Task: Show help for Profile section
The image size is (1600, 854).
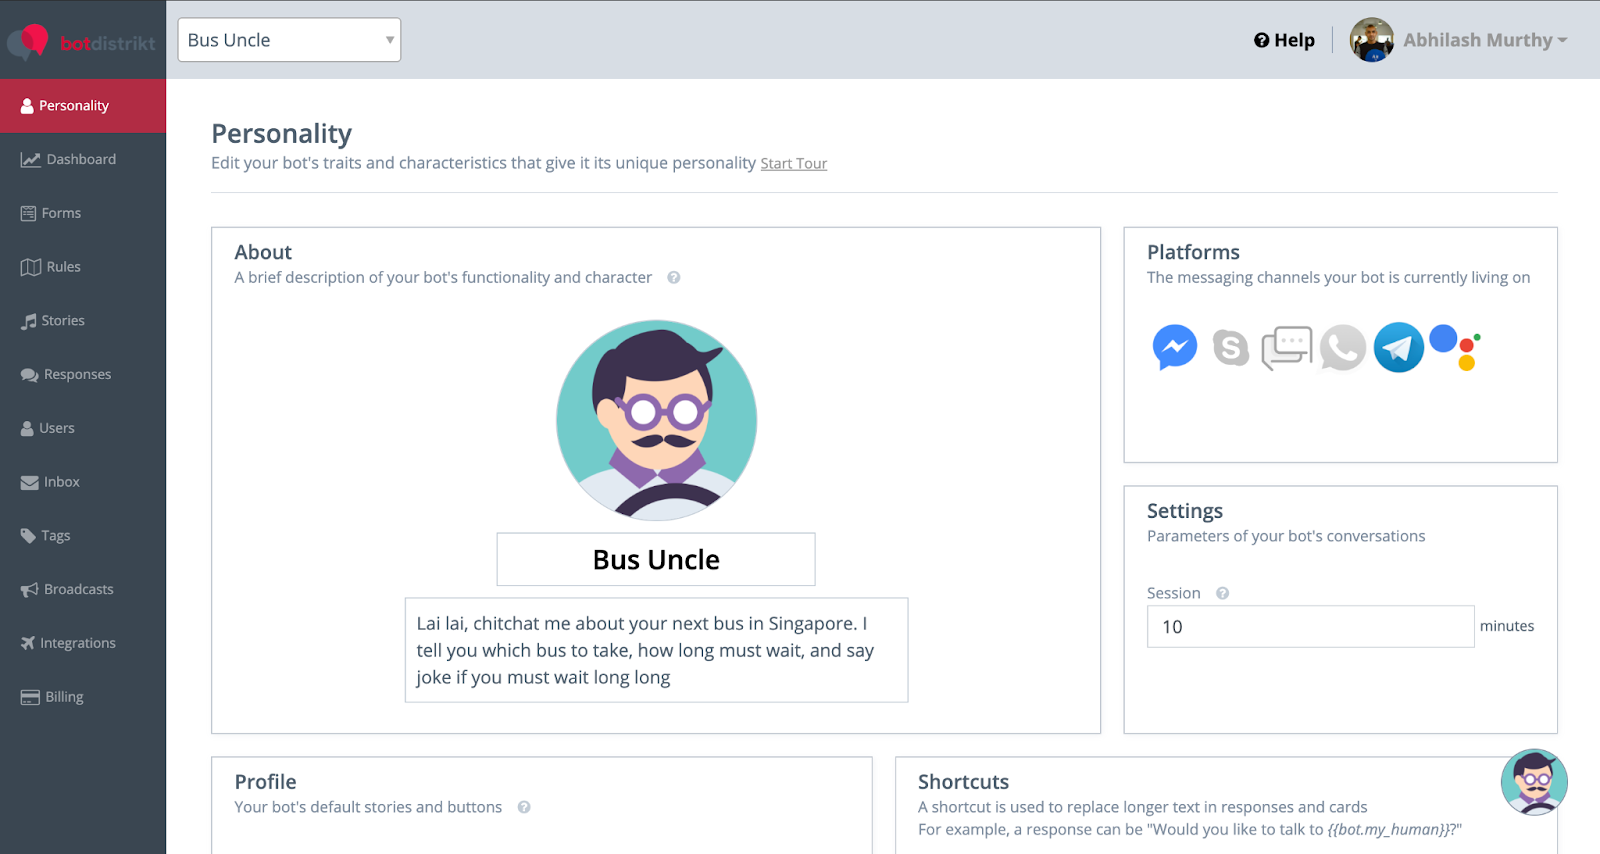Action: pyautogui.click(x=524, y=808)
